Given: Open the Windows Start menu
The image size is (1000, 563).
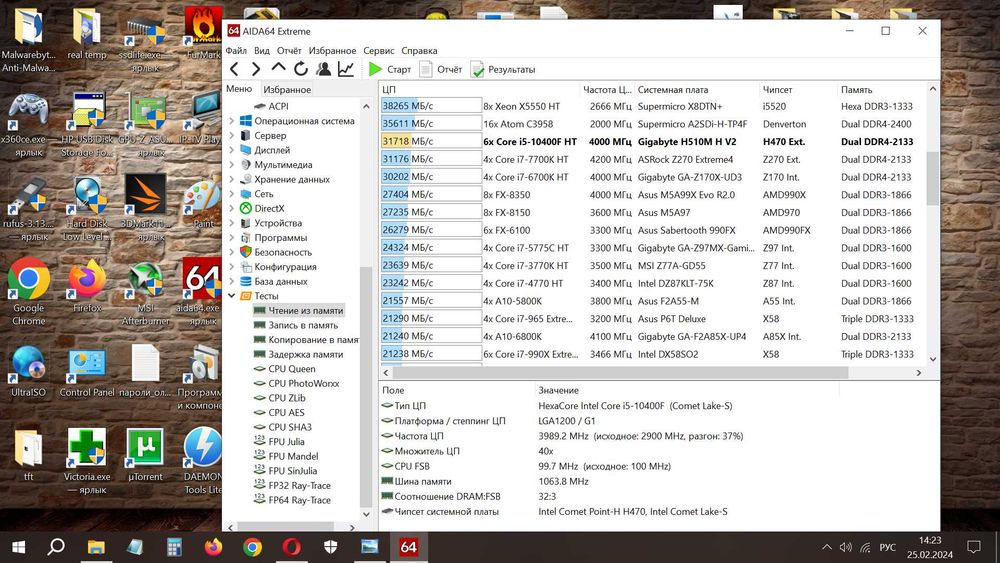Looking at the screenshot, I should pyautogui.click(x=18, y=547).
